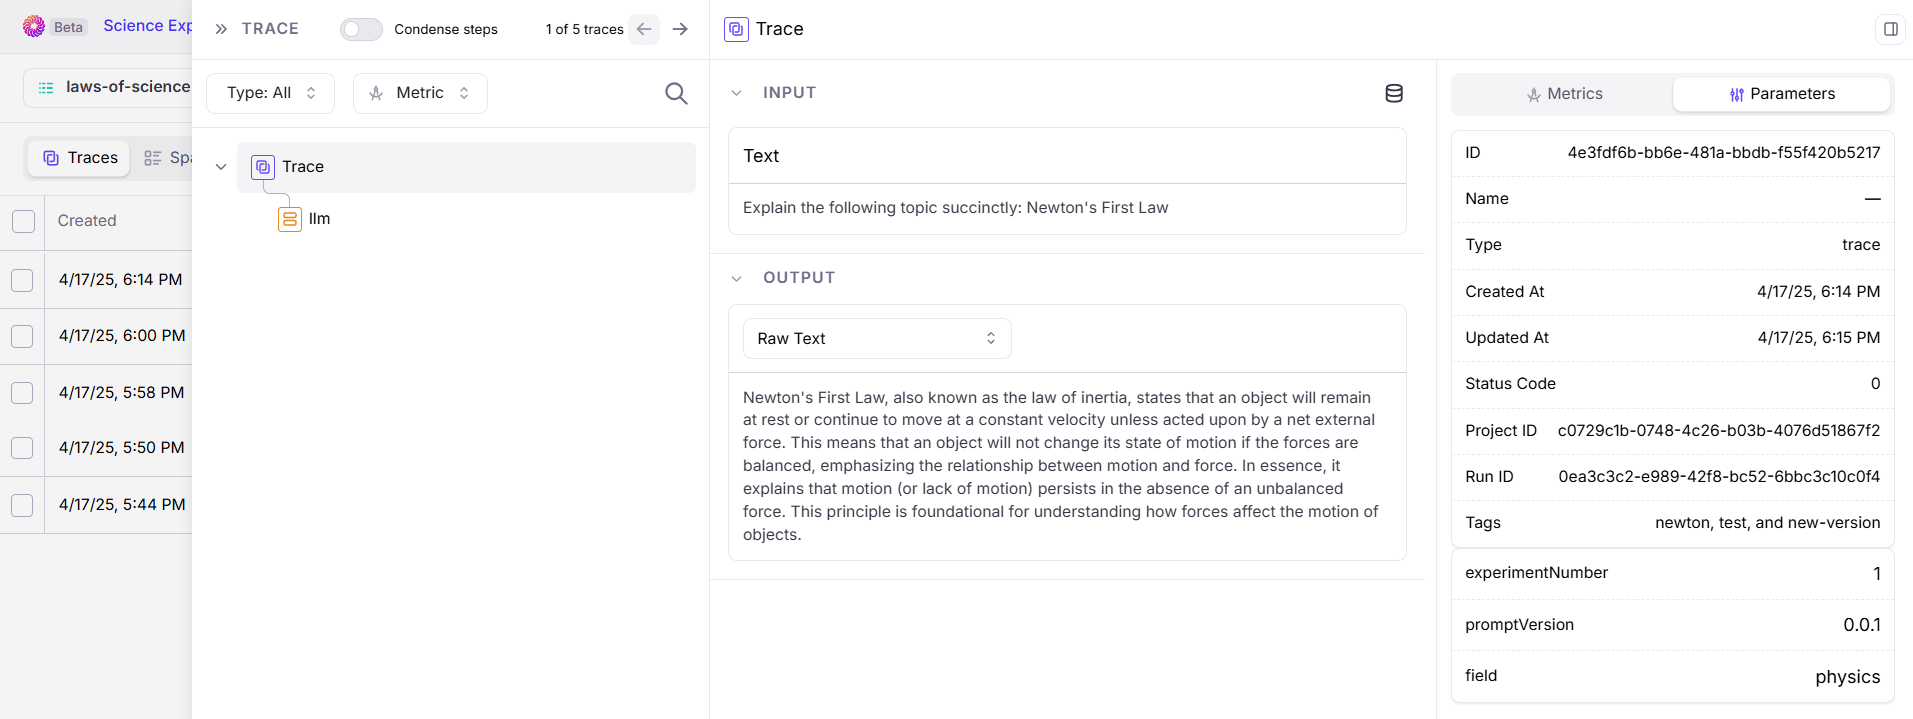Viewport: 1913px width, 719px height.
Task: Click the database icon beside INPUT
Action: click(1394, 93)
